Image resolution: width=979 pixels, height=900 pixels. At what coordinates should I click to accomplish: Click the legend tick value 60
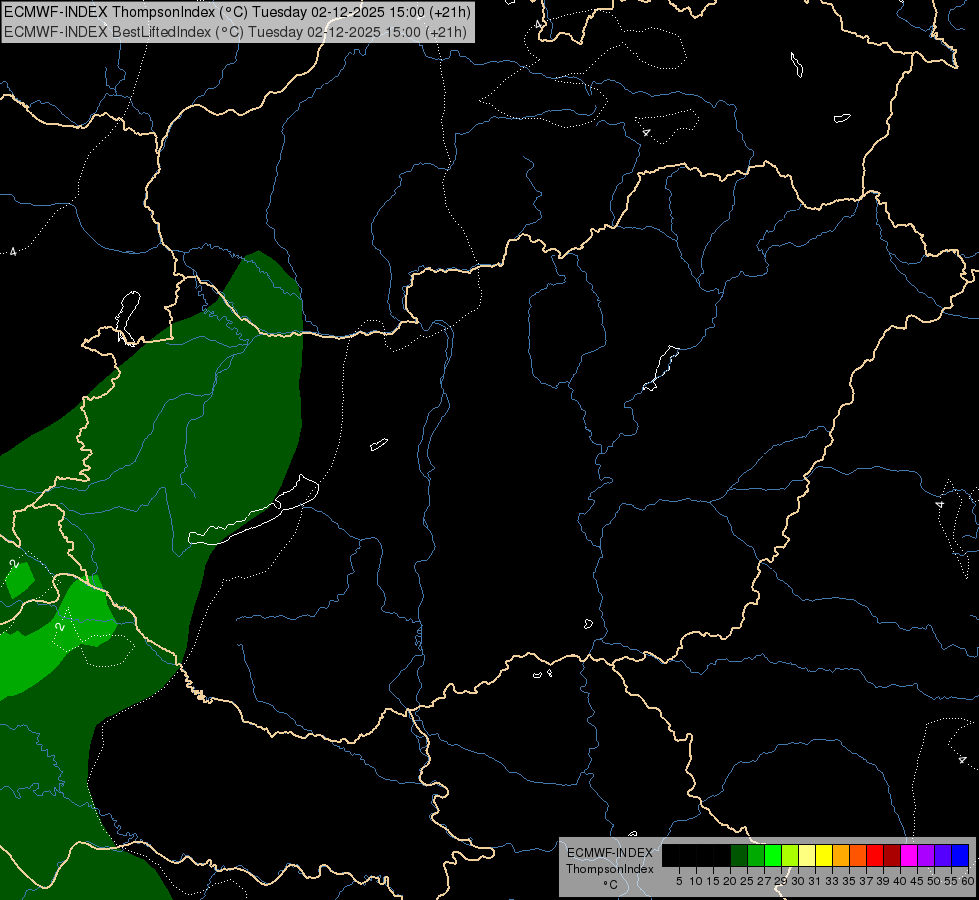pyautogui.click(x=967, y=881)
